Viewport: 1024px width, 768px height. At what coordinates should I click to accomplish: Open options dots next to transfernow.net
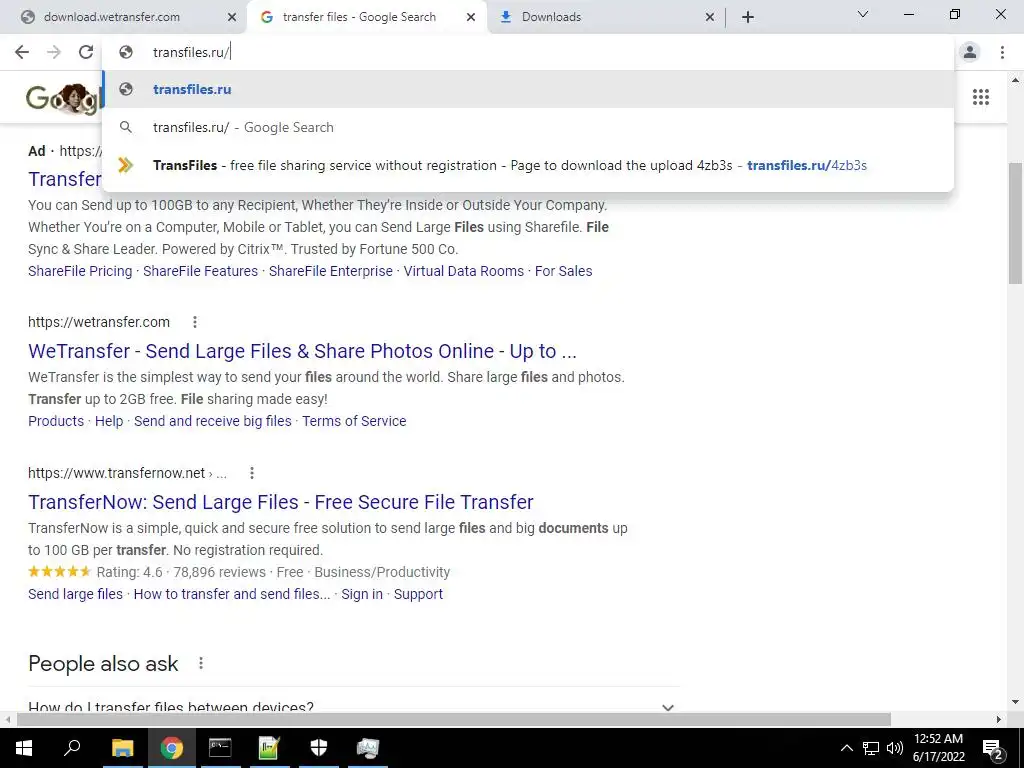251,473
